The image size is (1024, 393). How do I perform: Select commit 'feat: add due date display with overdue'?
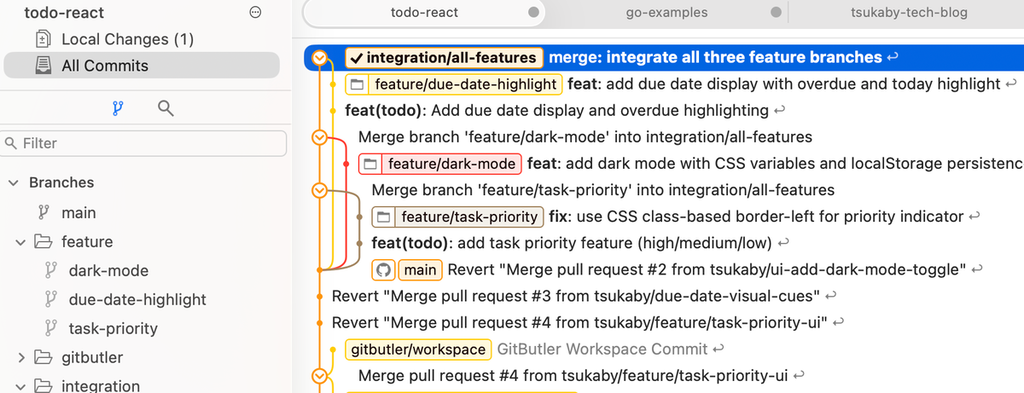[784, 84]
